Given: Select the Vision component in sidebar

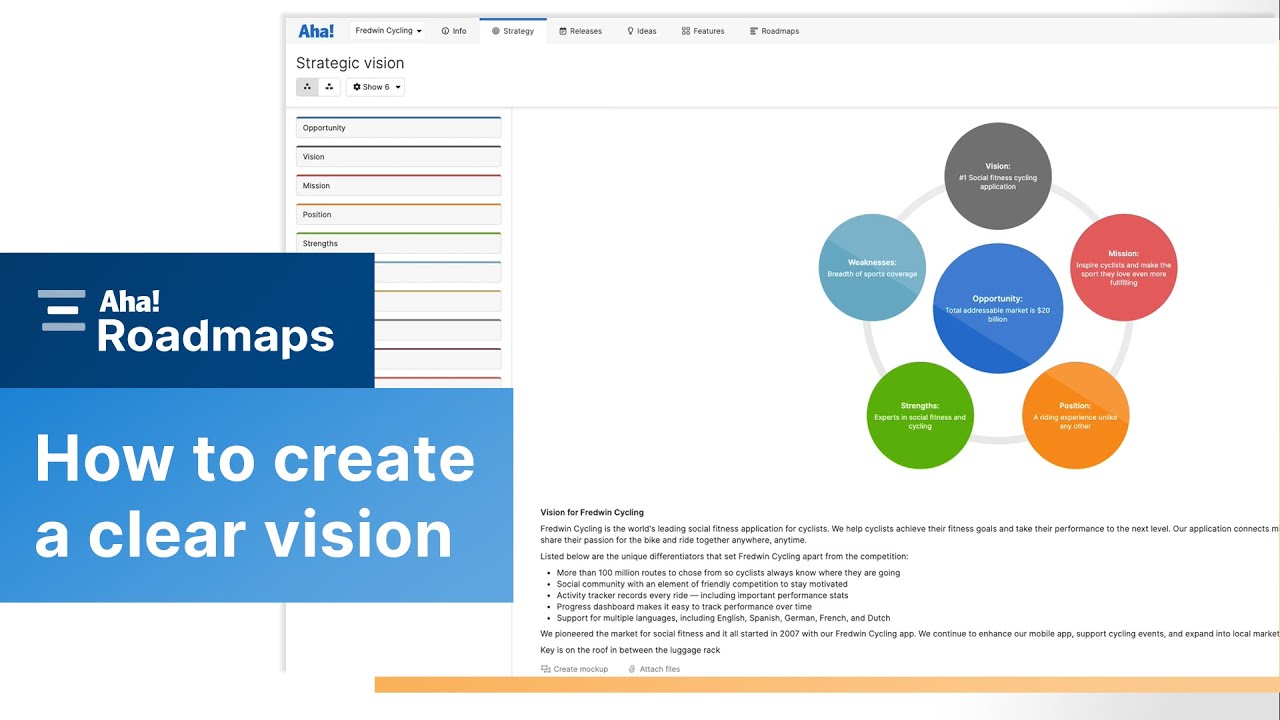Looking at the screenshot, I should pos(398,157).
